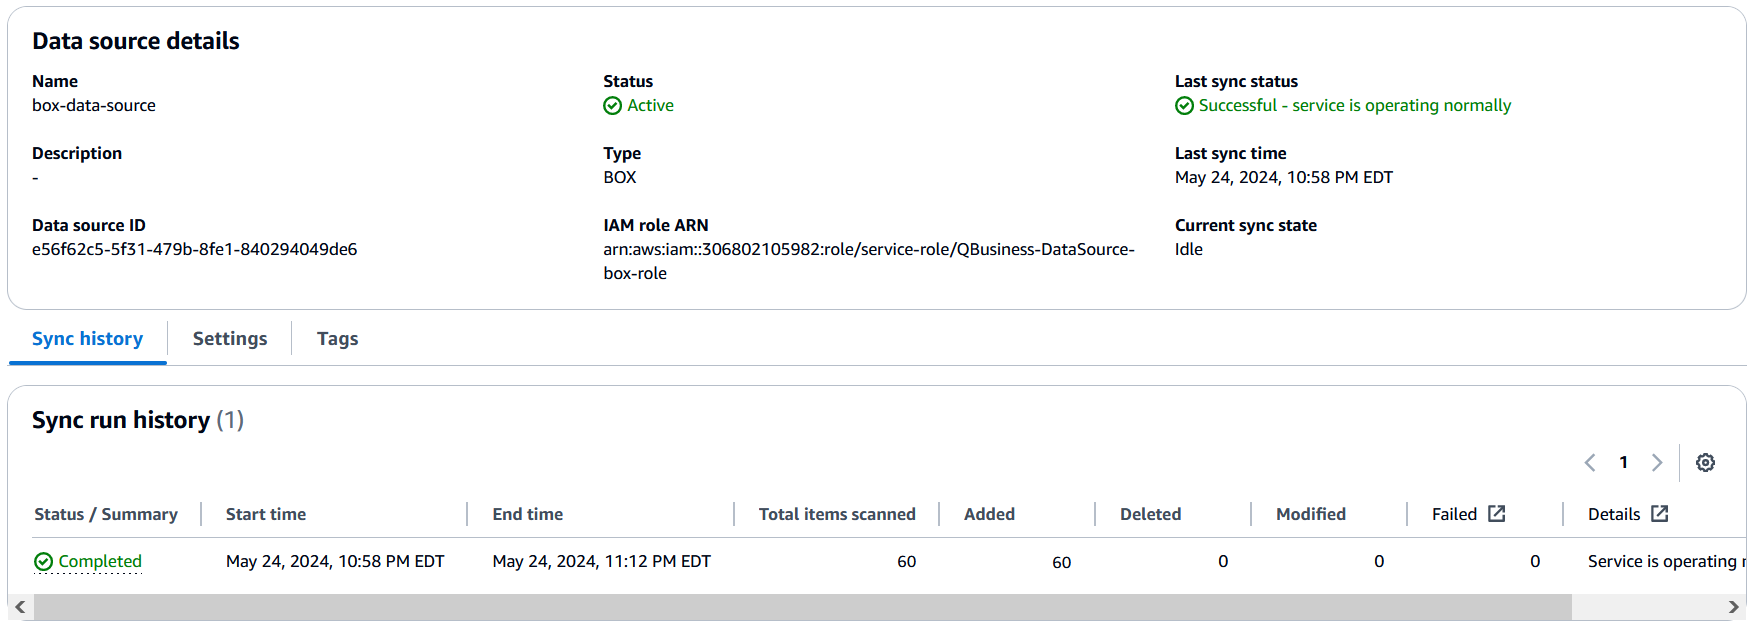Click the Deleted count value 0

point(1223,562)
